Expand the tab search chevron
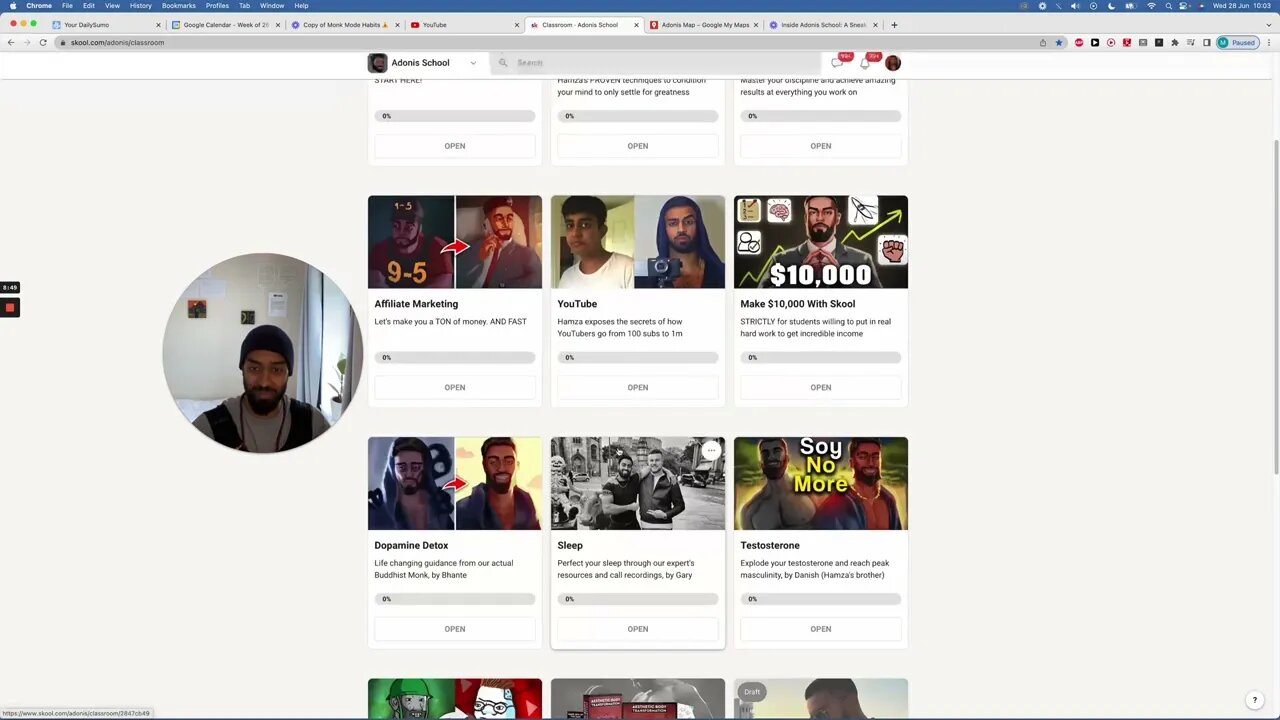 [x=1268, y=25]
